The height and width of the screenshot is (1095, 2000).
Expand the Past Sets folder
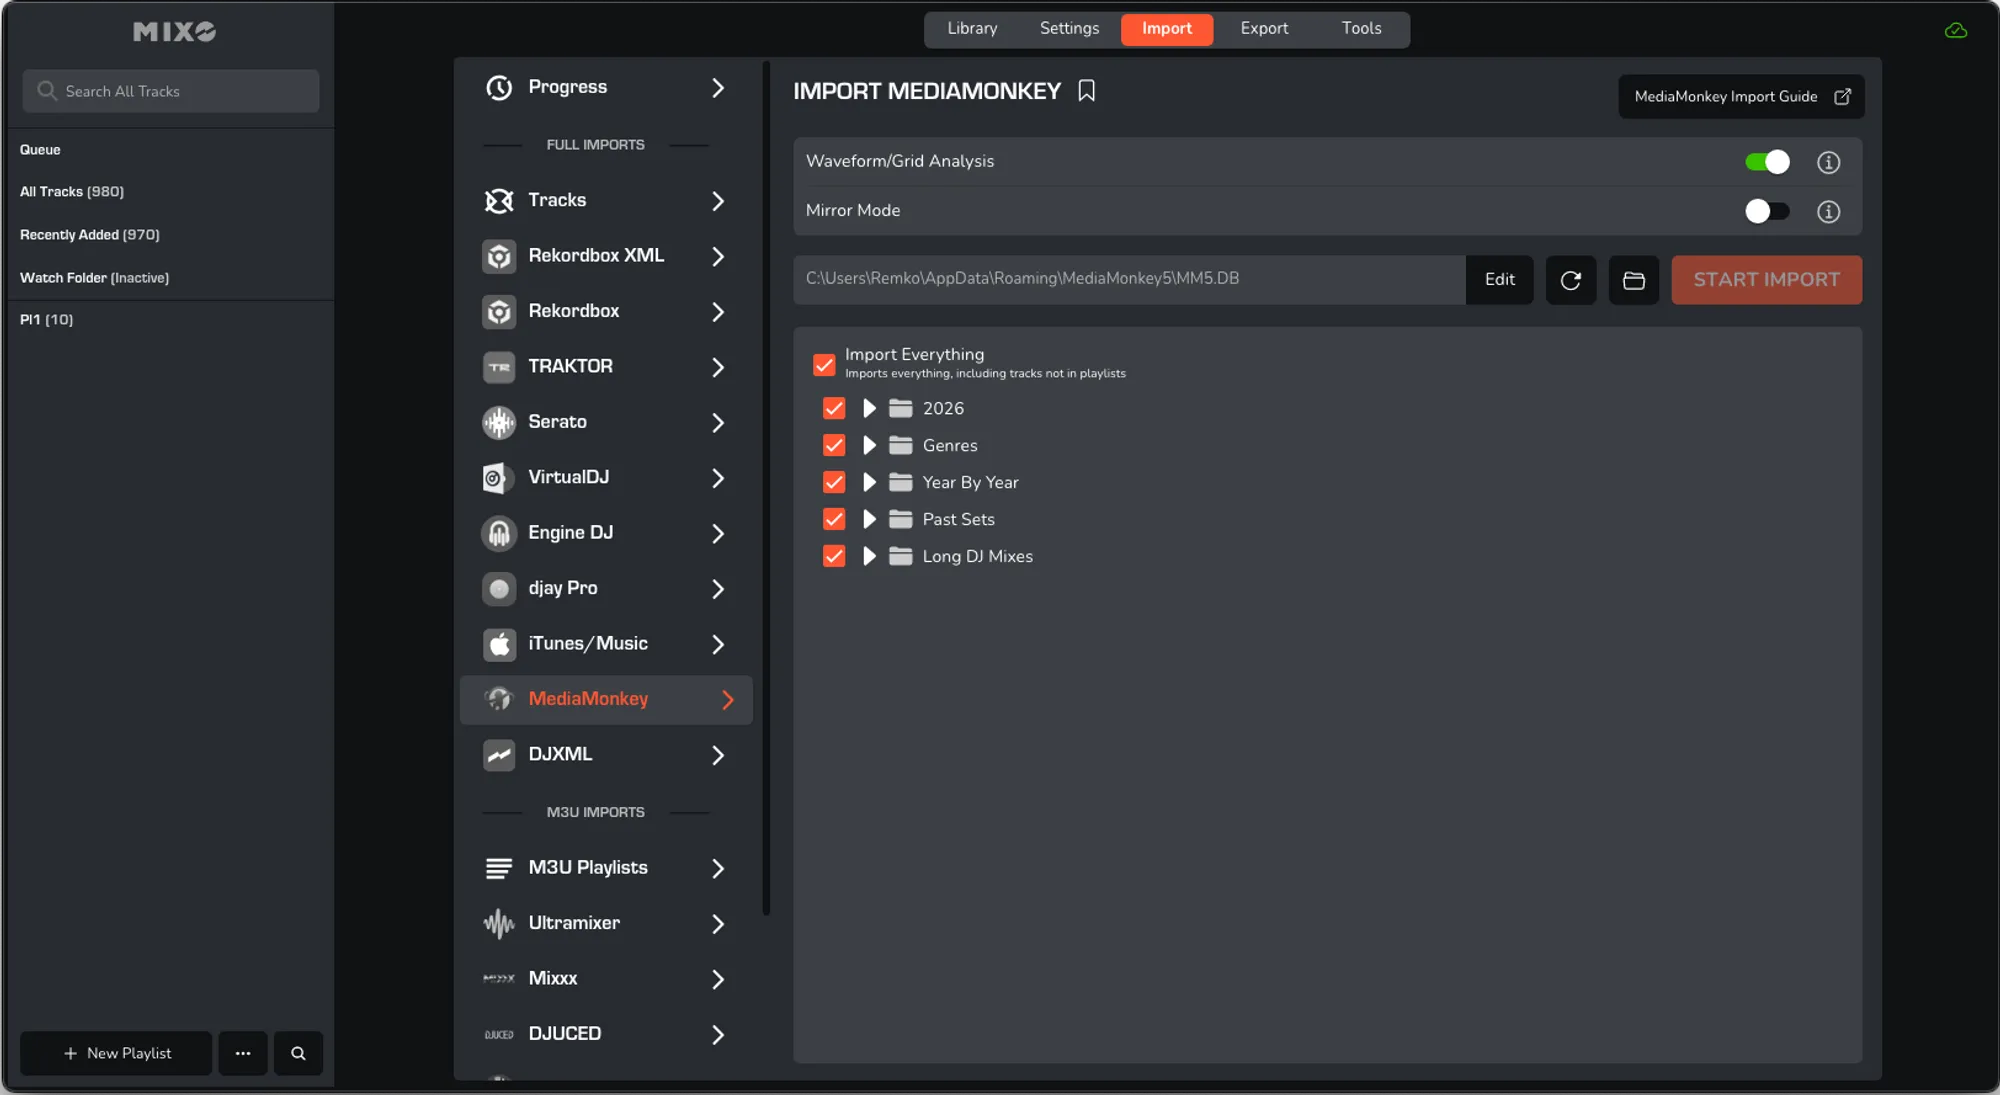click(x=869, y=520)
